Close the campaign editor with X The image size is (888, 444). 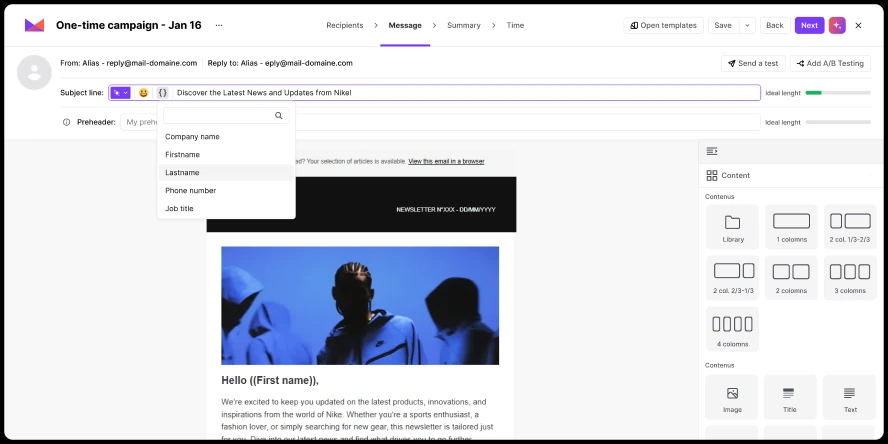859,25
